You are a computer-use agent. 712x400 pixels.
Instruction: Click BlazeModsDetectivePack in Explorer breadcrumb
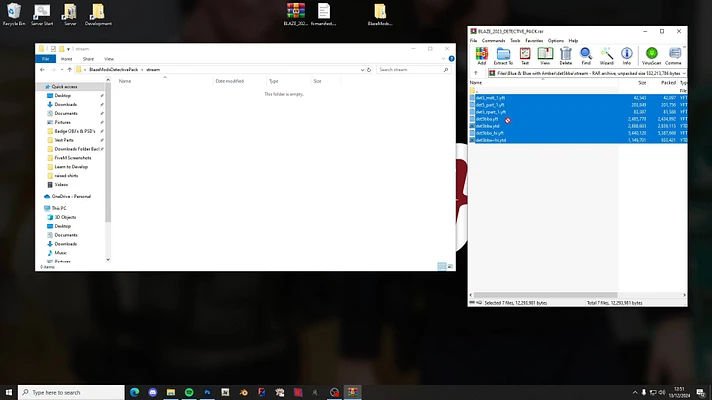[x=114, y=70]
